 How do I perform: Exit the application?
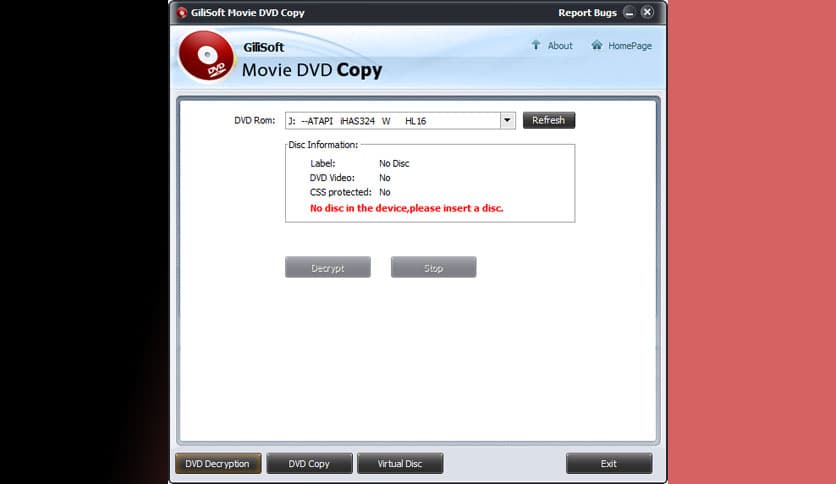pyautogui.click(x=609, y=464)
